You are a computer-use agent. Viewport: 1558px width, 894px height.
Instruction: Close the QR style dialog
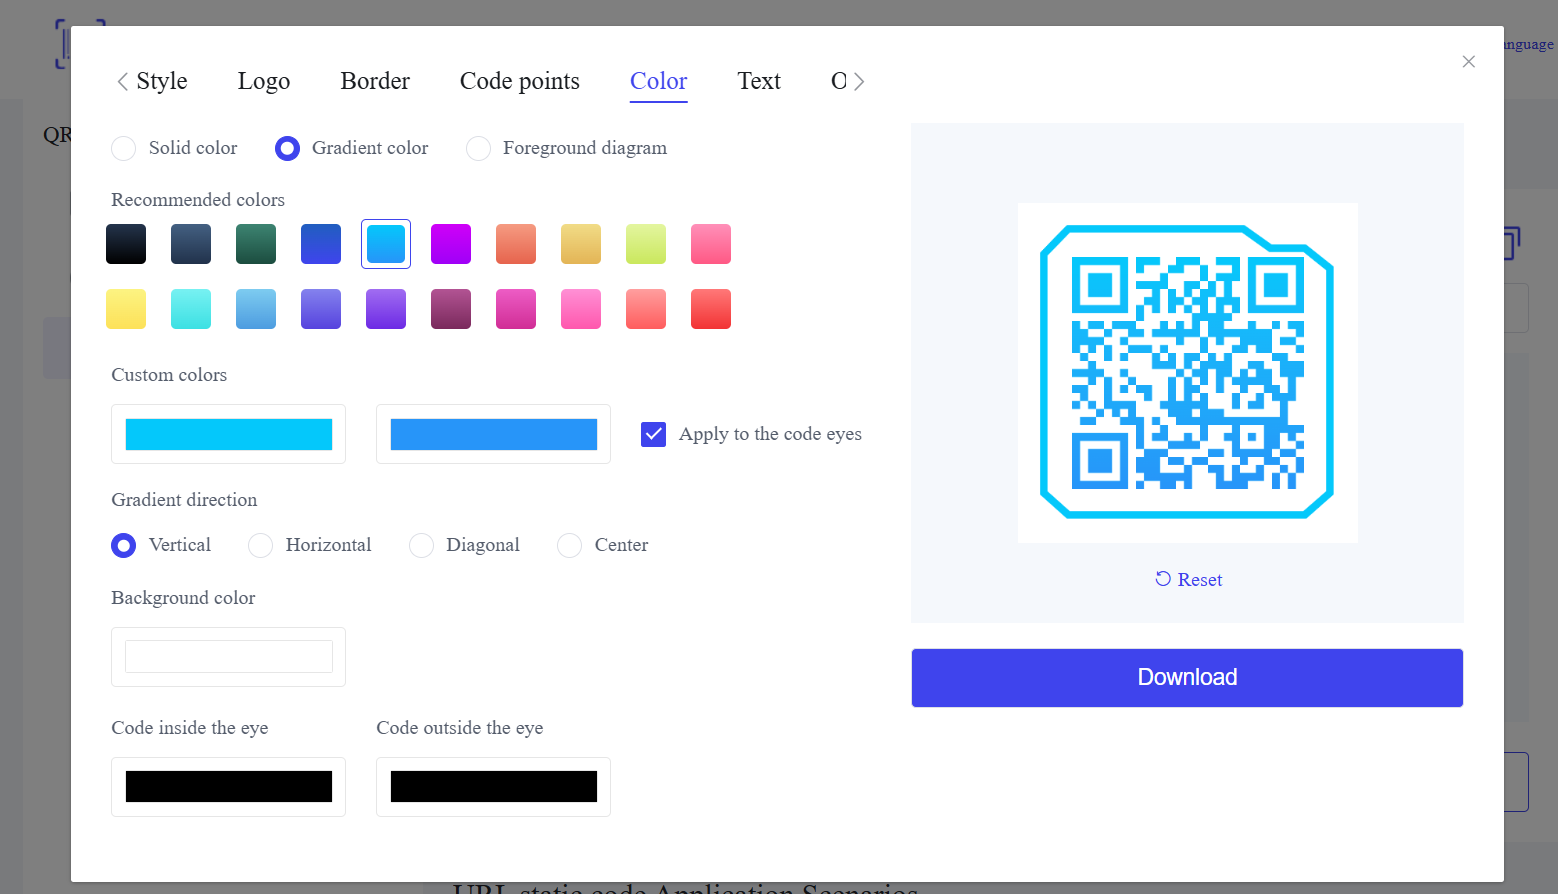[1468, 62]
